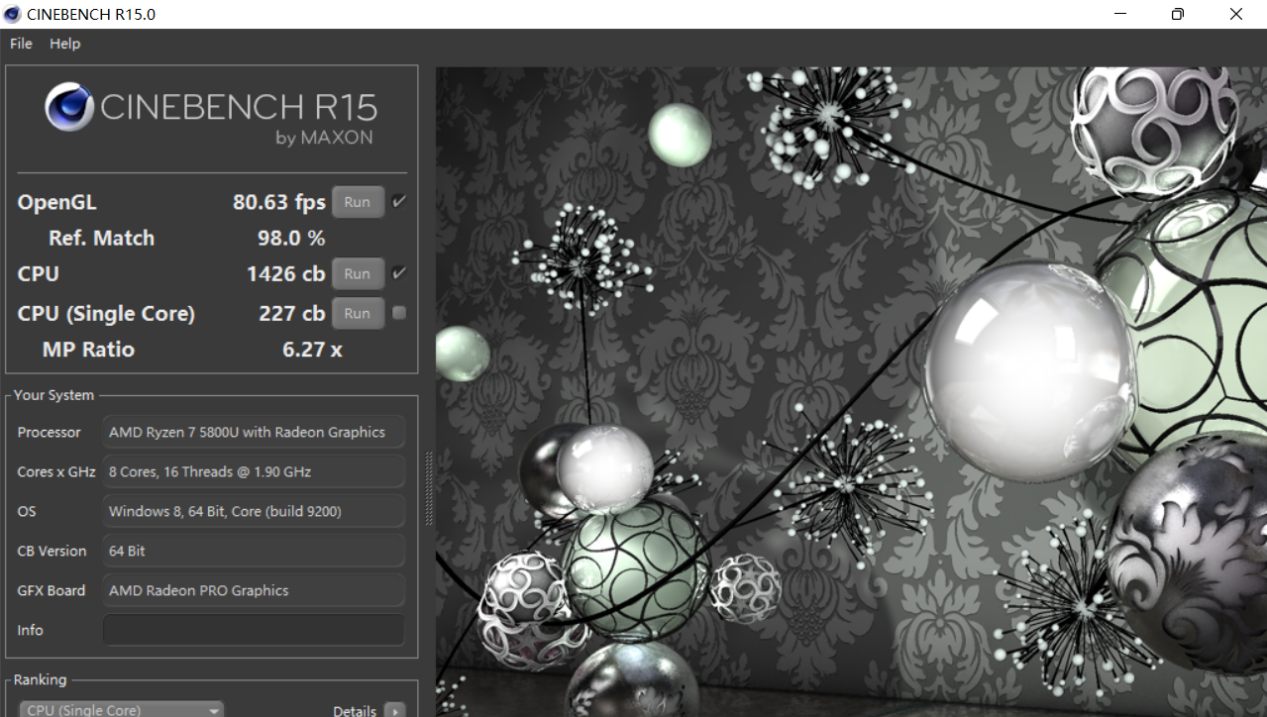The width and height of the screenshot is (1267, 717).
Task: Click the rendered scene preview image
Action: coord(851,392)
